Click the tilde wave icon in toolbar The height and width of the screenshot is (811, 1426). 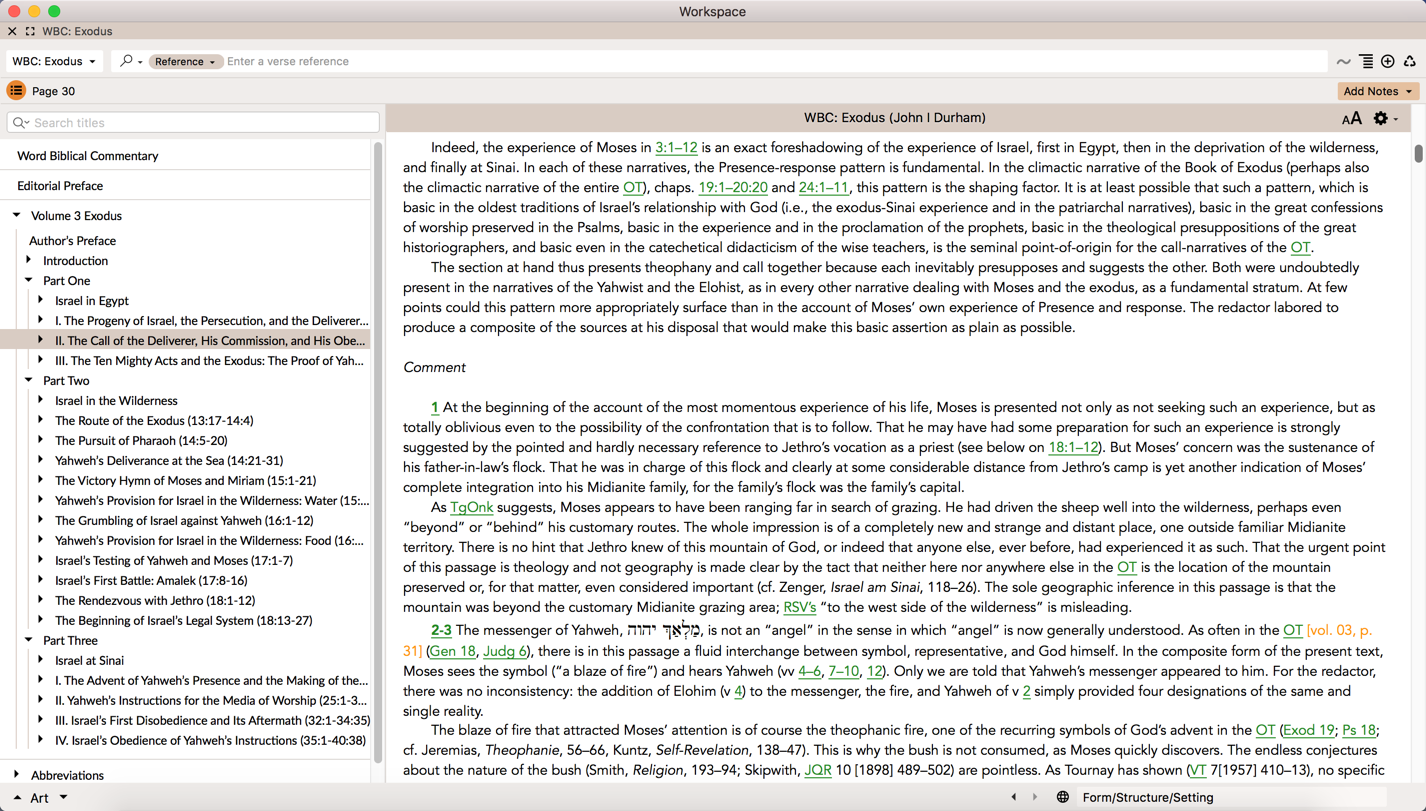pos(1344,62)
